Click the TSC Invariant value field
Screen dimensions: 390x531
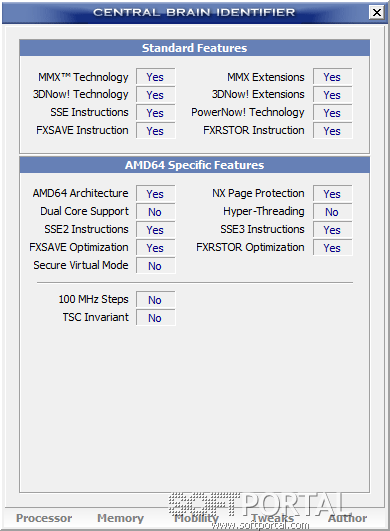point(156,318)
